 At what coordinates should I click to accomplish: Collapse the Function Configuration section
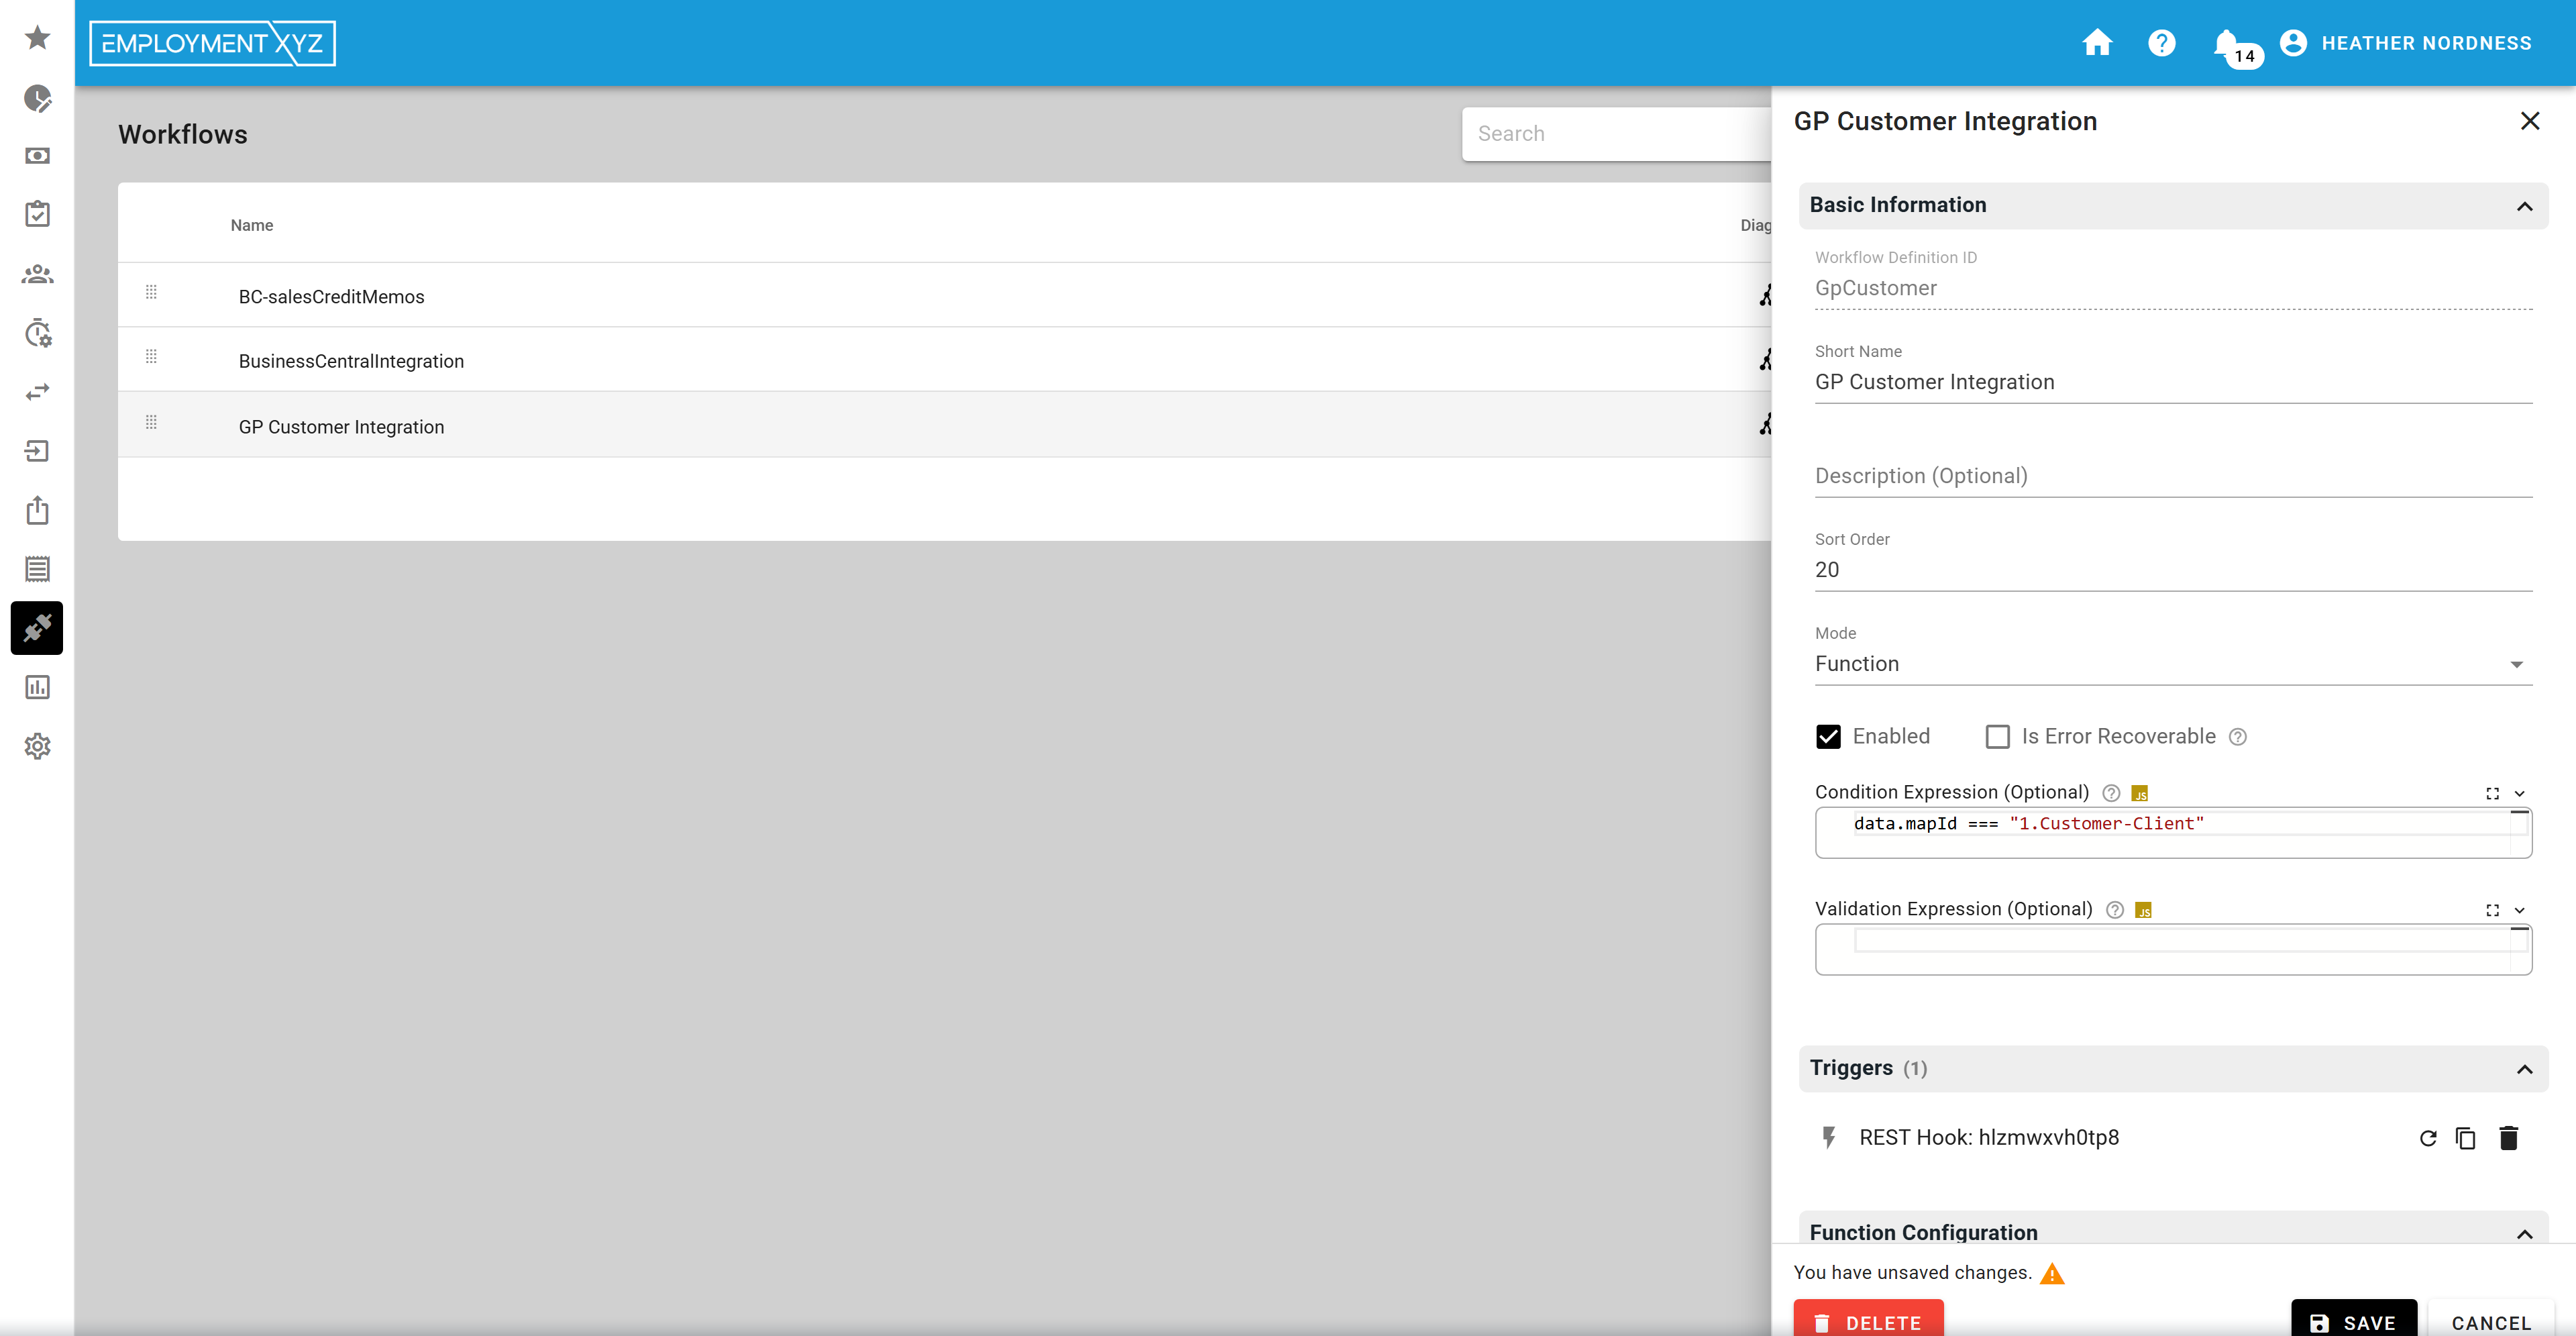click(2524, 1234)
